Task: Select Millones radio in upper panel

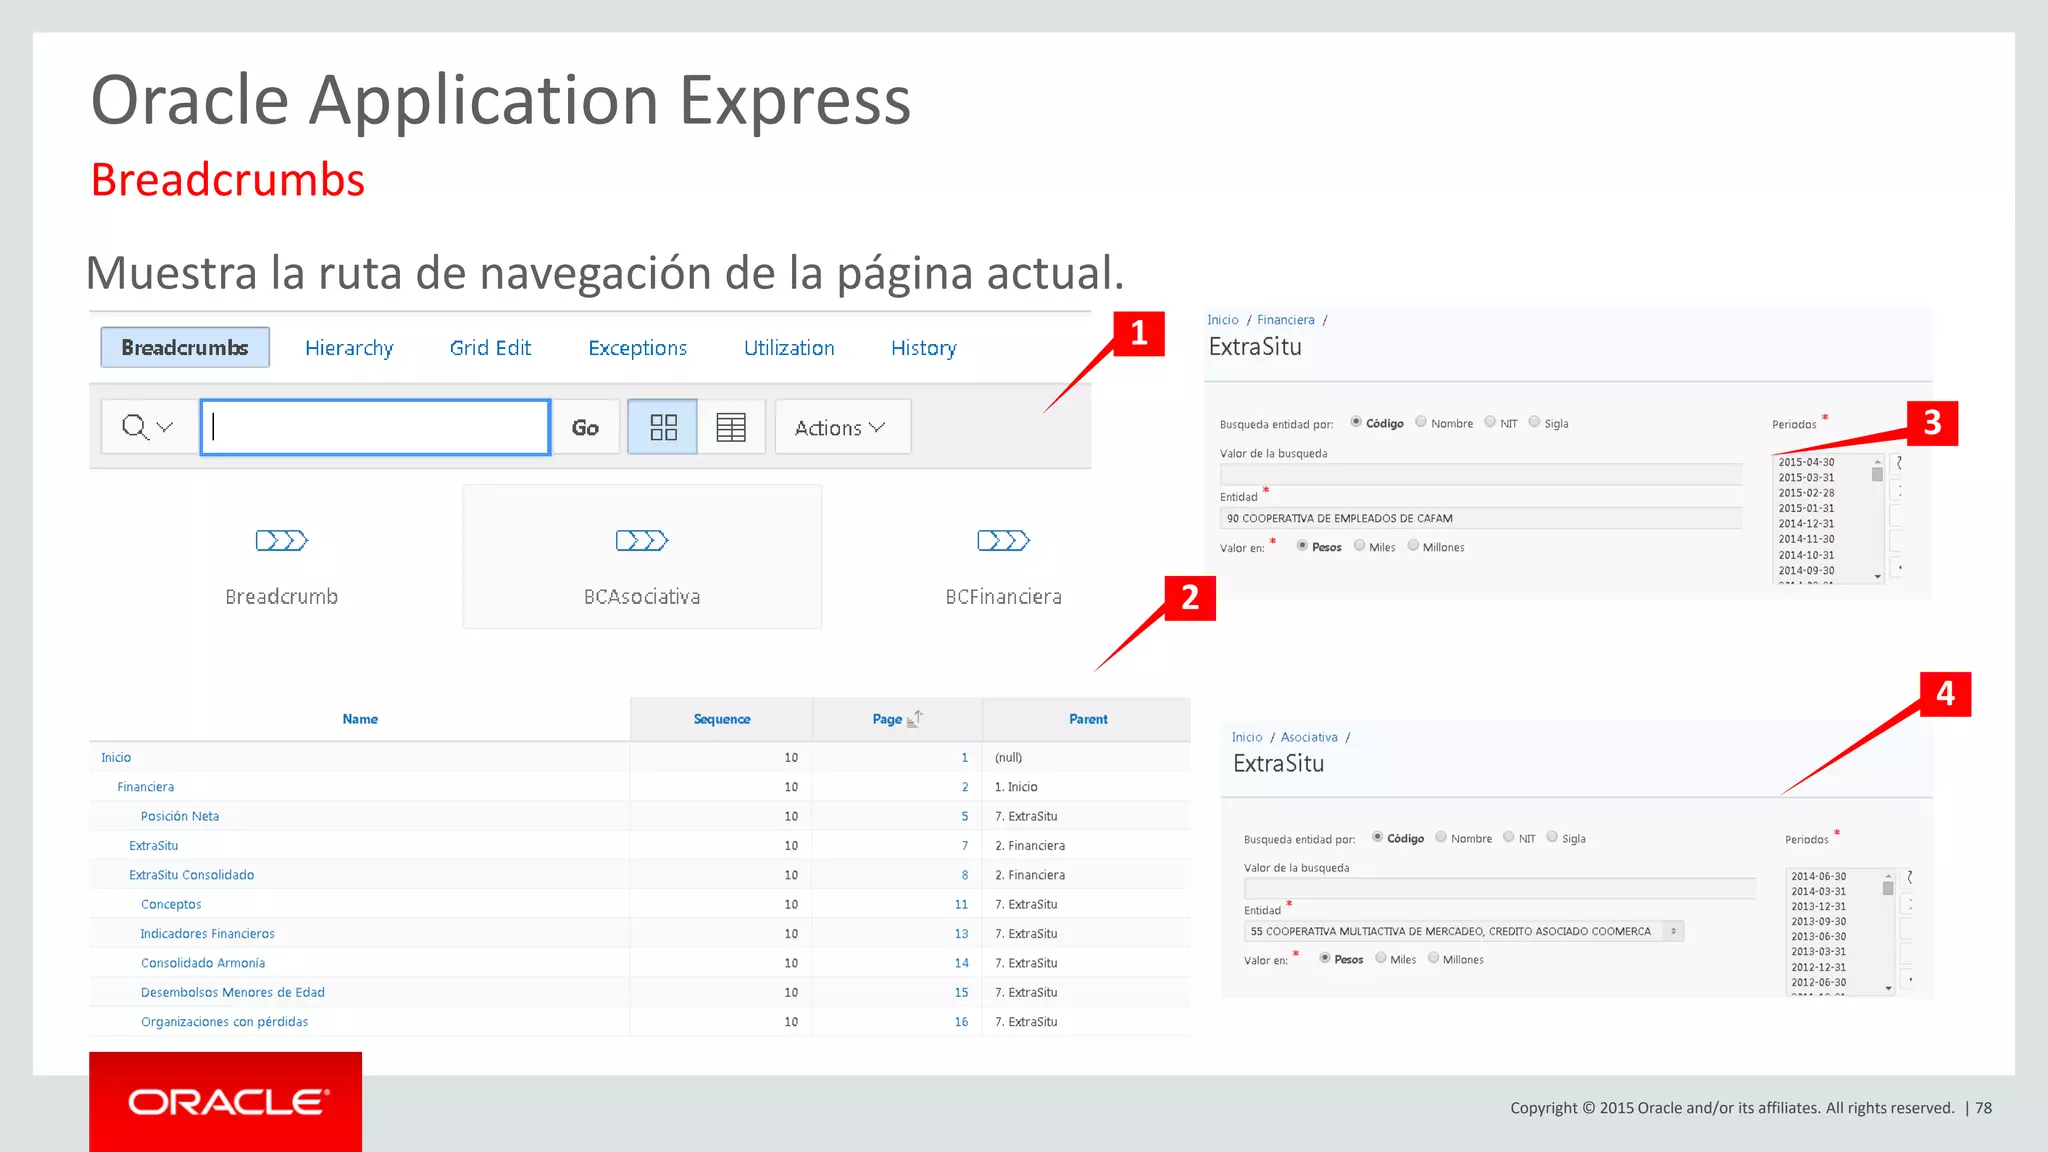Action: tap(1413, 546)
